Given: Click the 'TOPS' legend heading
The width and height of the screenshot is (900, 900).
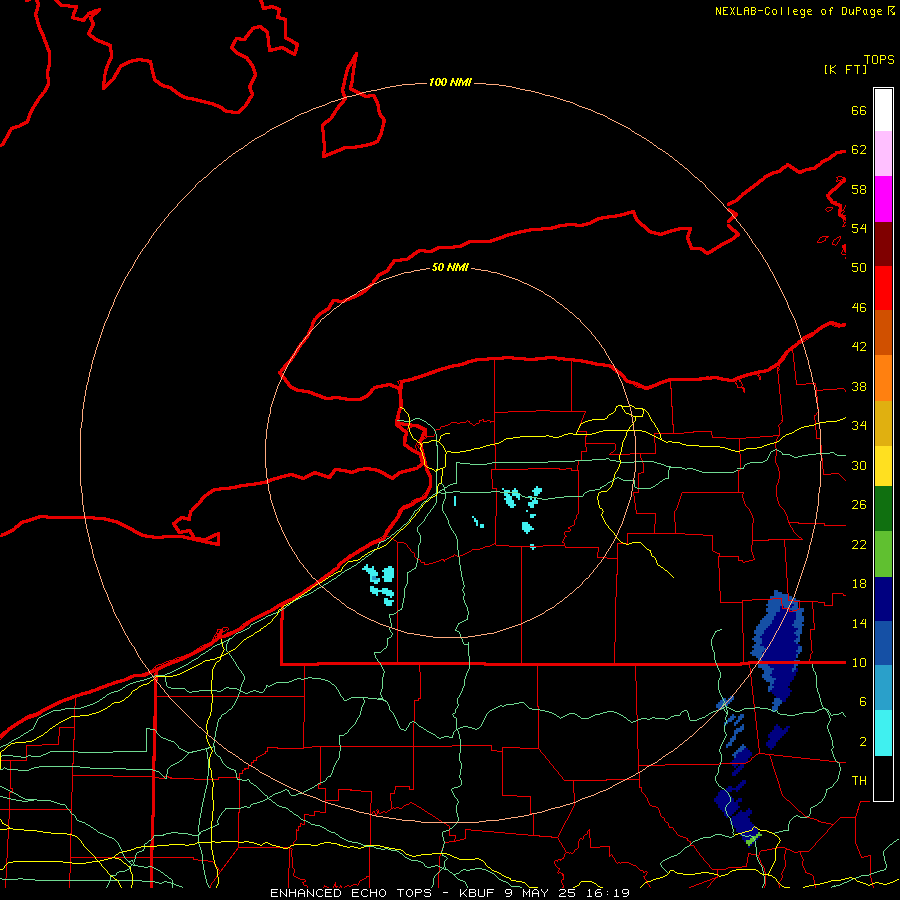Looking at the screenshot, I should [x=879, y=60].
